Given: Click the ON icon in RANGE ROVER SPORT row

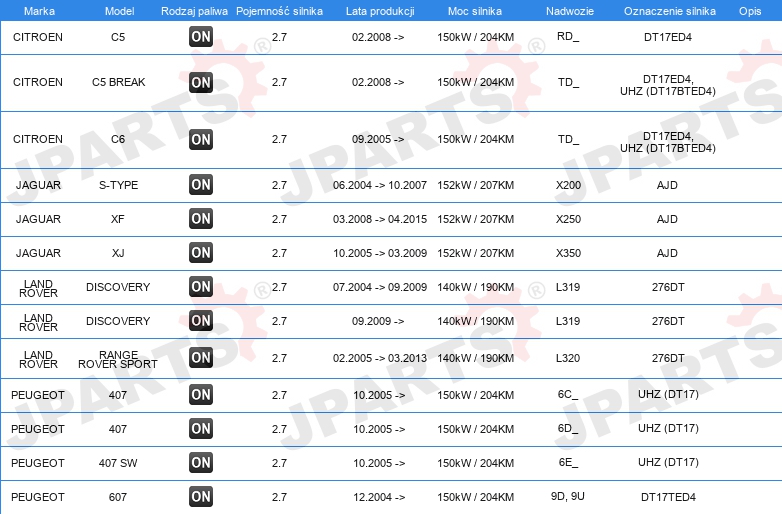Looking at the screenshot, I should click(x=201, y=357).
